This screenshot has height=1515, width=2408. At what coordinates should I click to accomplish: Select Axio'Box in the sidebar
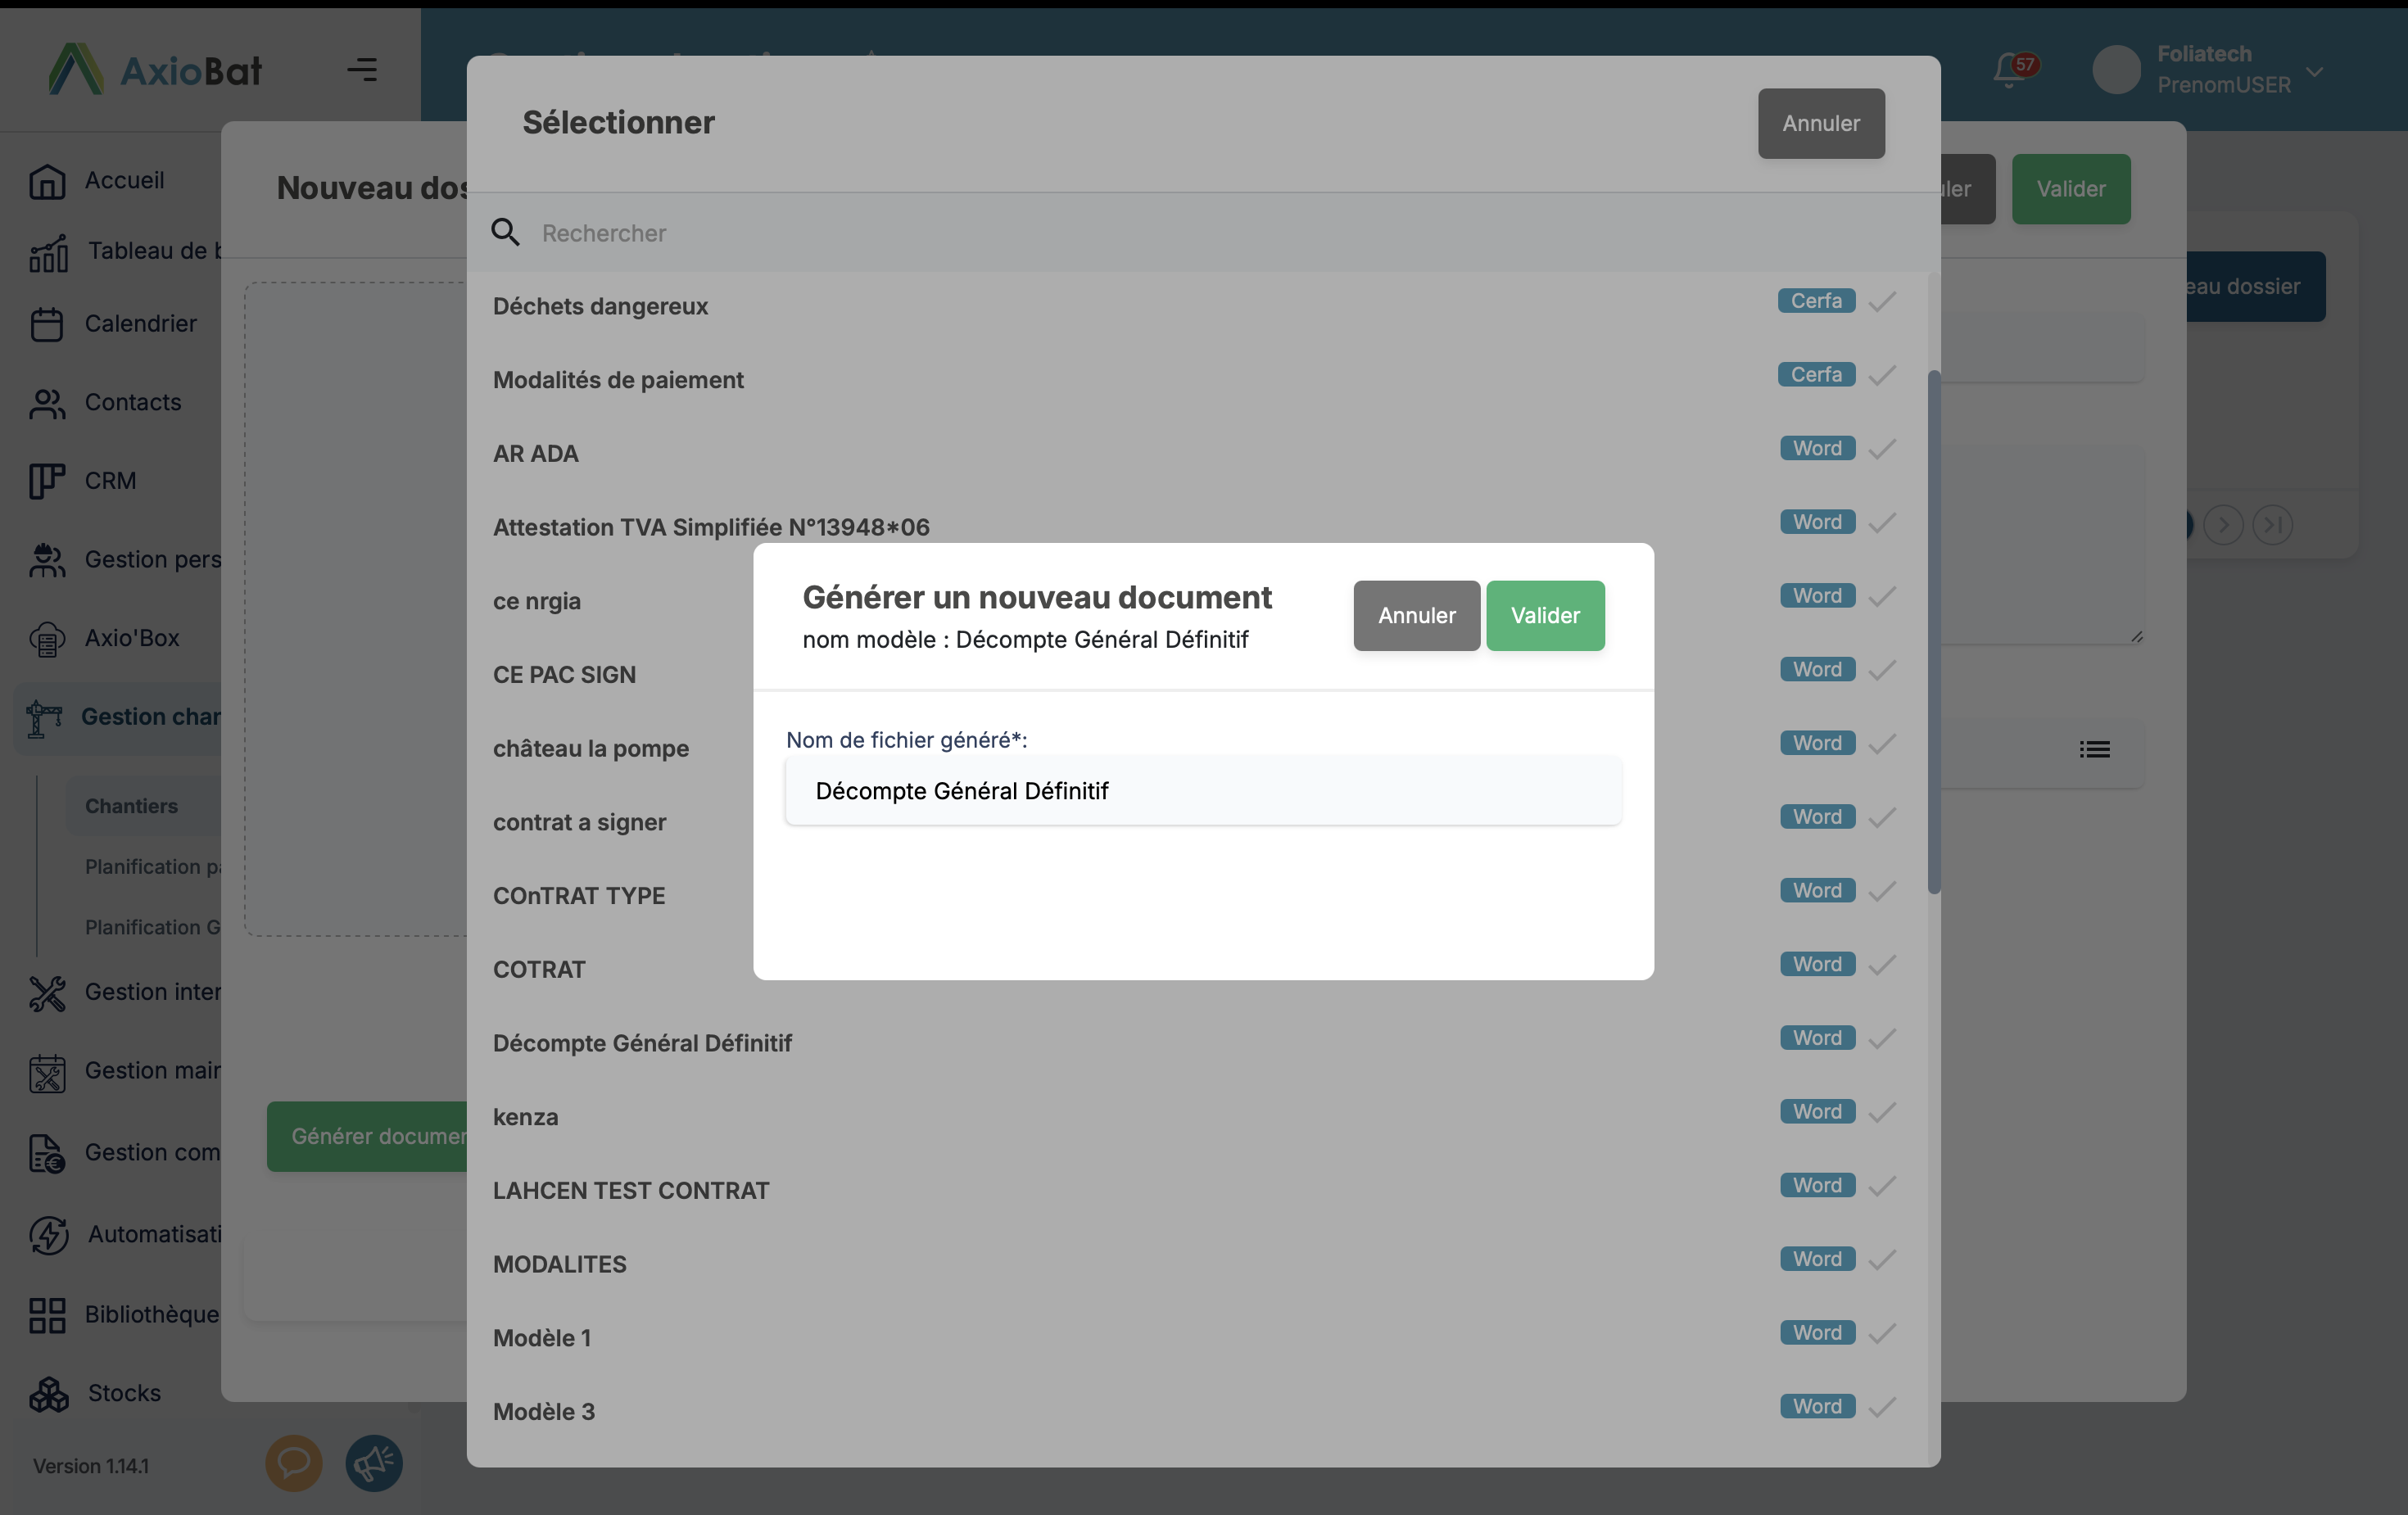[x=131, y=638]
